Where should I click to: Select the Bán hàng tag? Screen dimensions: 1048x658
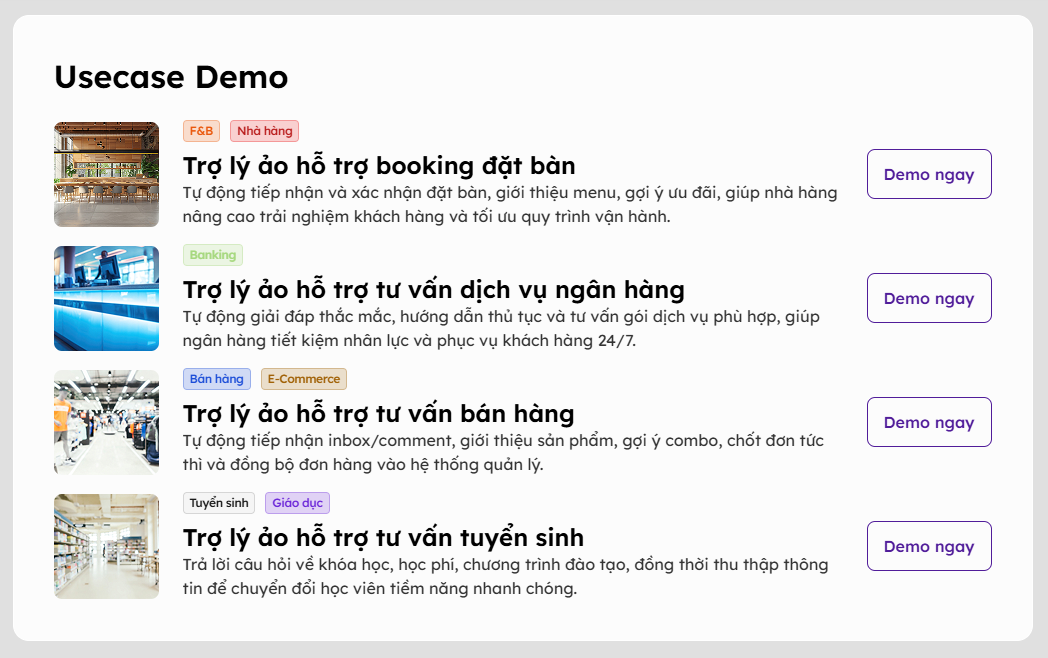[217, 379]
